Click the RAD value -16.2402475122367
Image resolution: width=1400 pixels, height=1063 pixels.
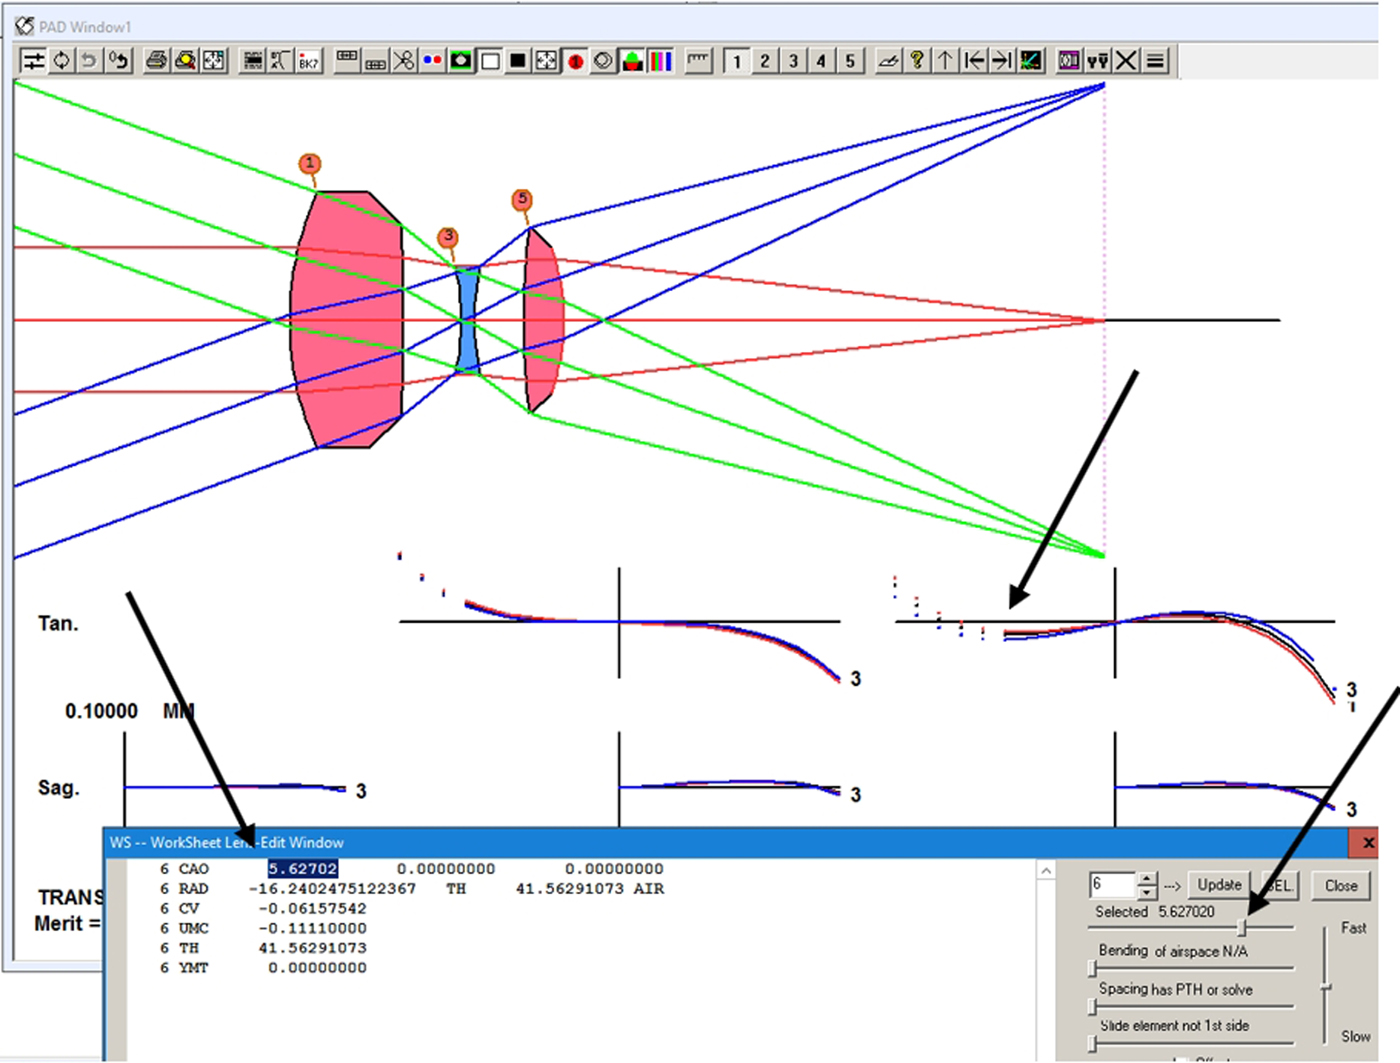332,889
